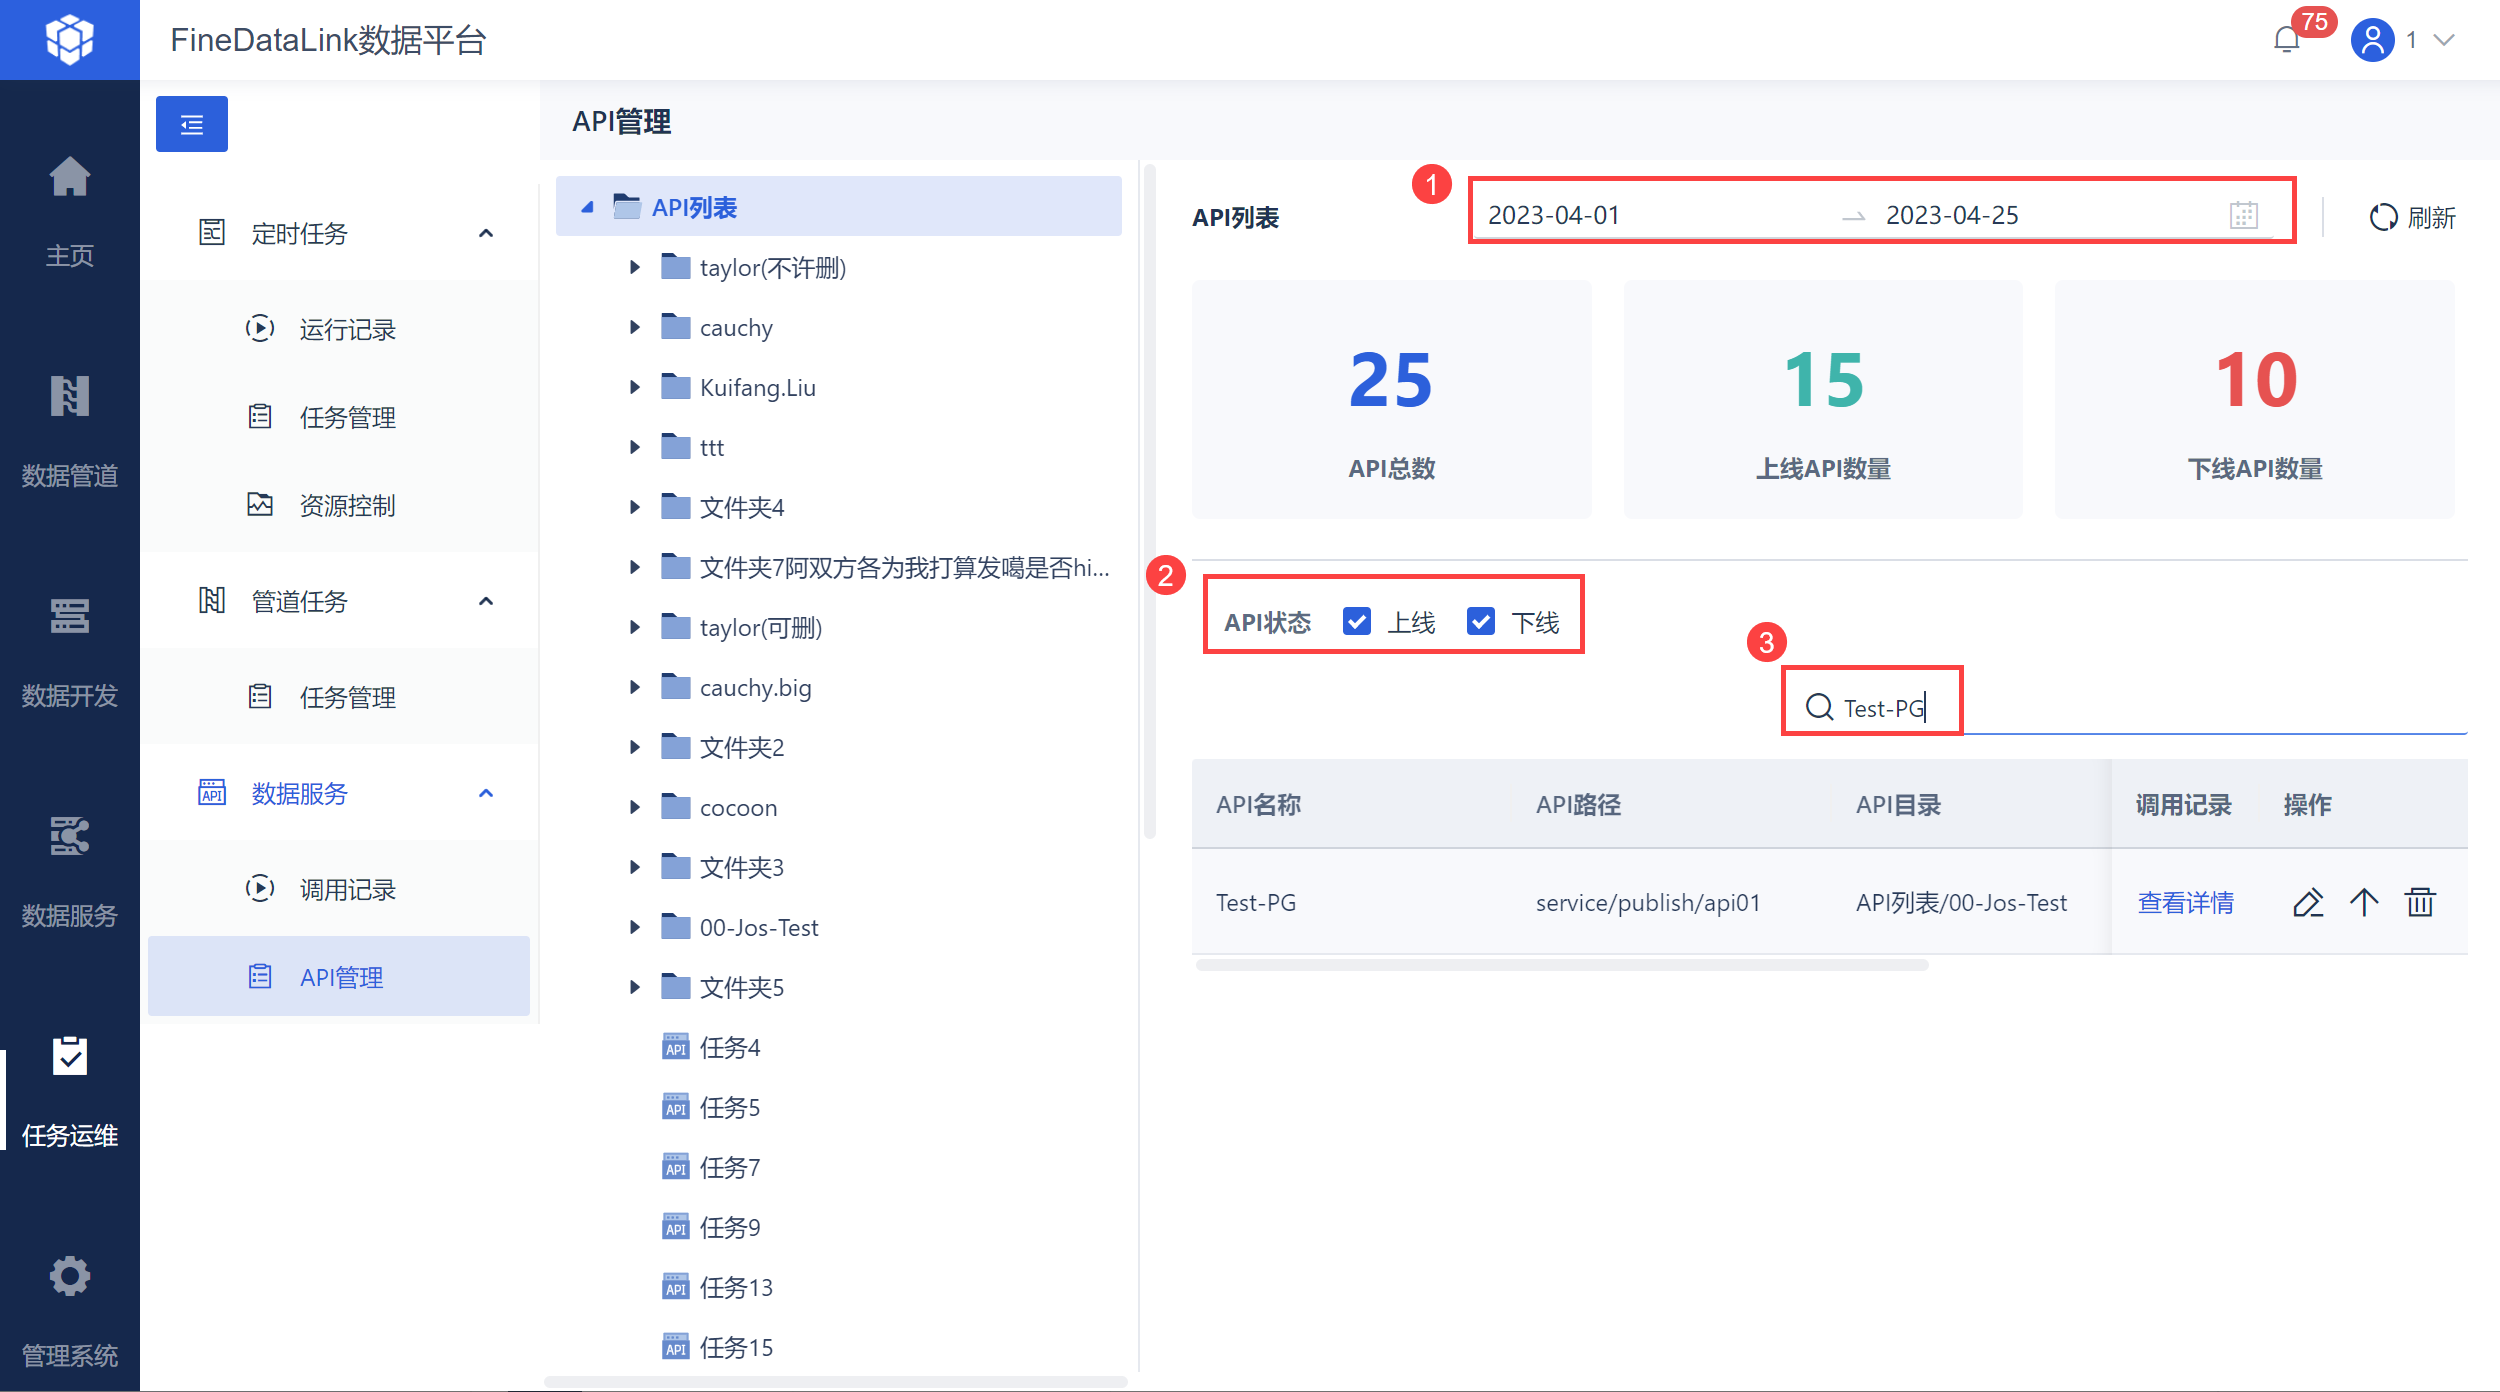Click the FineDataLink logo icon

[69, 40]
